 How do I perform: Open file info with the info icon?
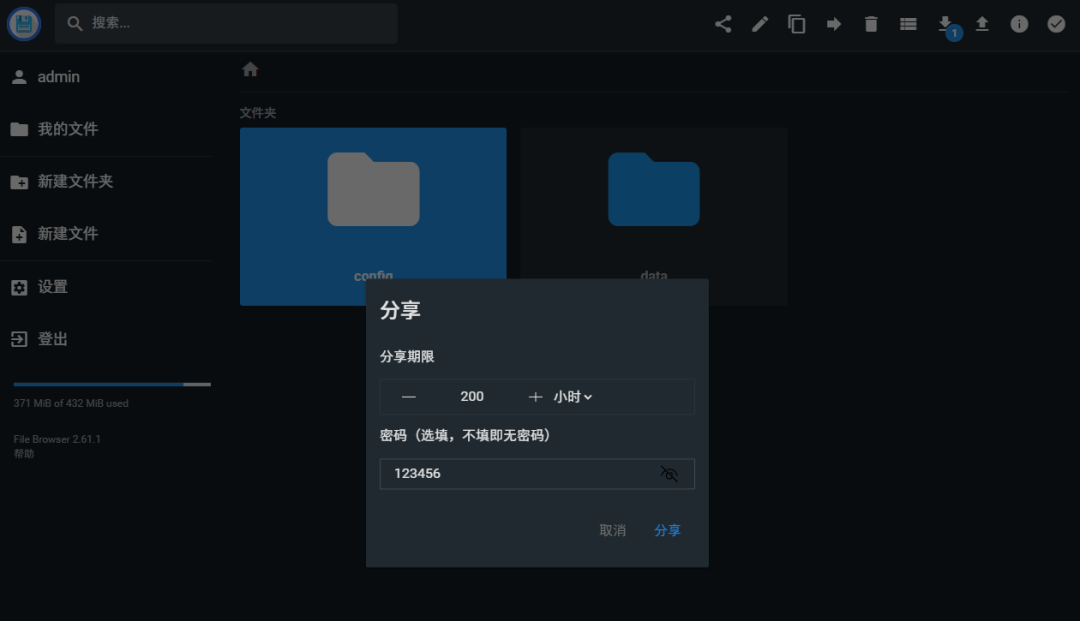1019,23
